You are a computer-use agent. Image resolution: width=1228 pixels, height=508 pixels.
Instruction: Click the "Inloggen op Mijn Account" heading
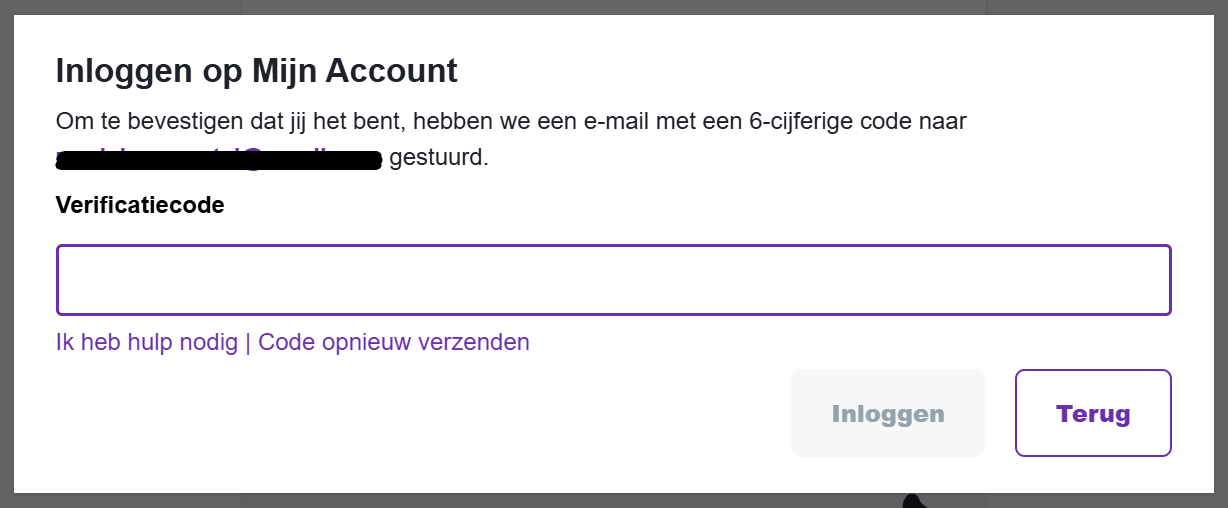[x=256, y=71]
